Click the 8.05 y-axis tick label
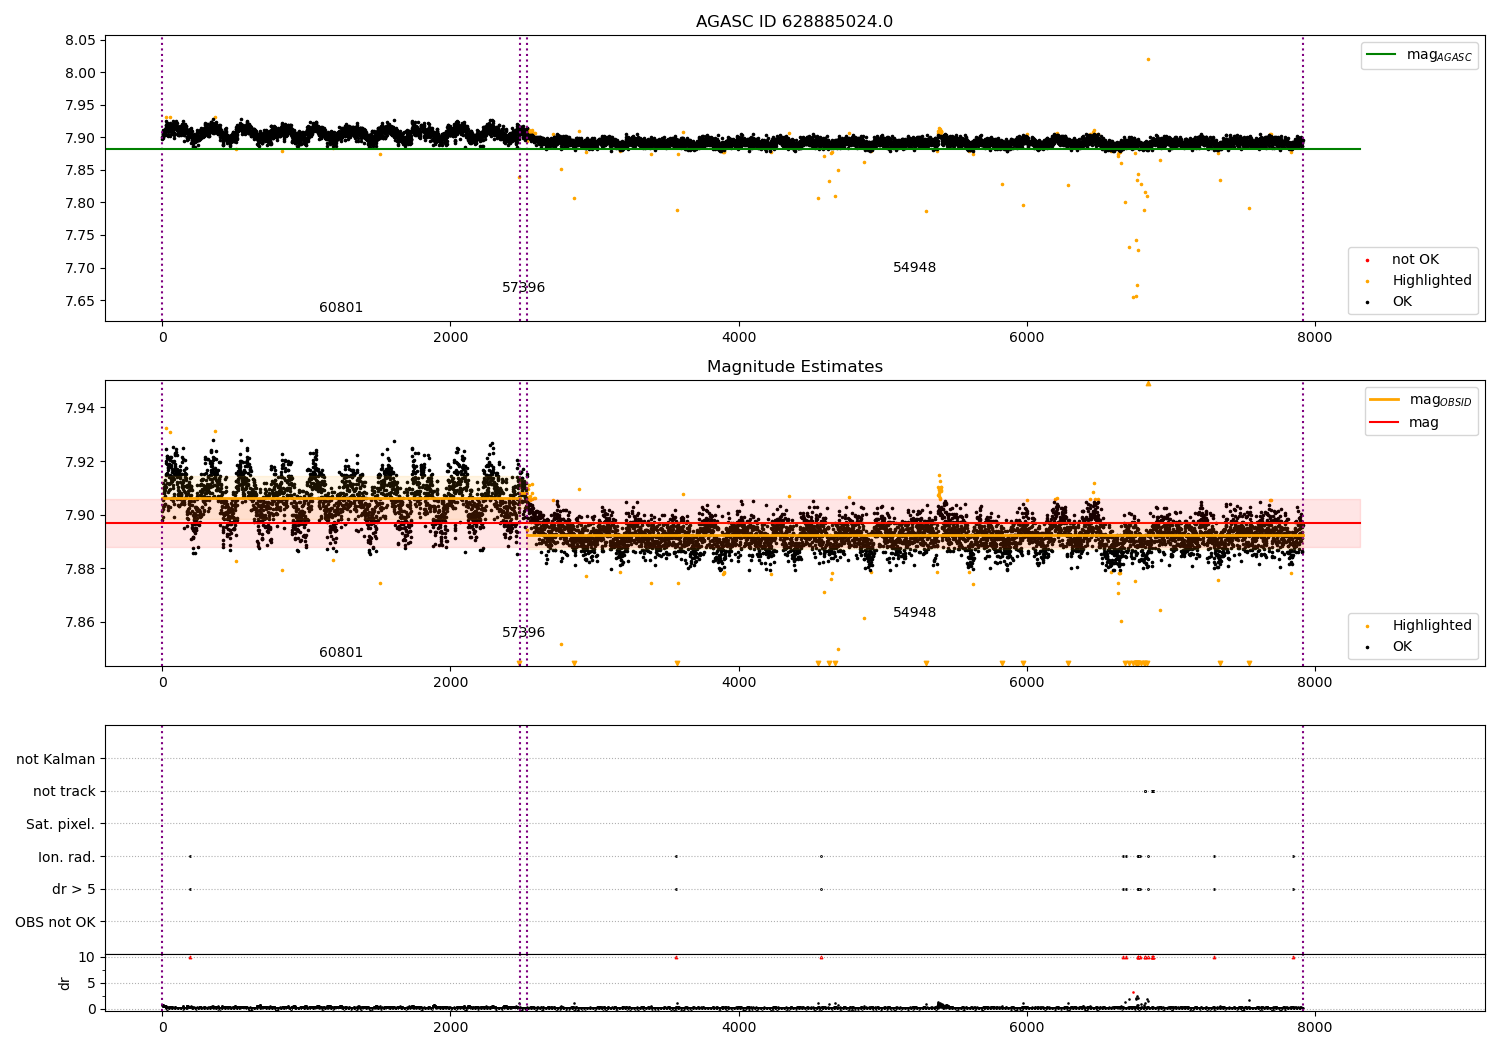 pyautogui.click(x=81, y=41)
